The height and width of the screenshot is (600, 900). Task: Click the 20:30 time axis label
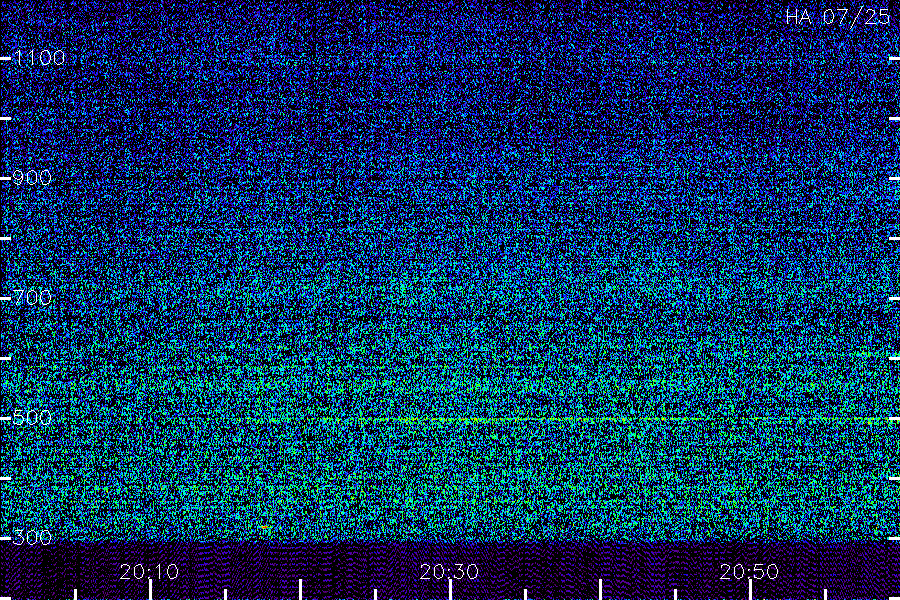click(449, 572)
